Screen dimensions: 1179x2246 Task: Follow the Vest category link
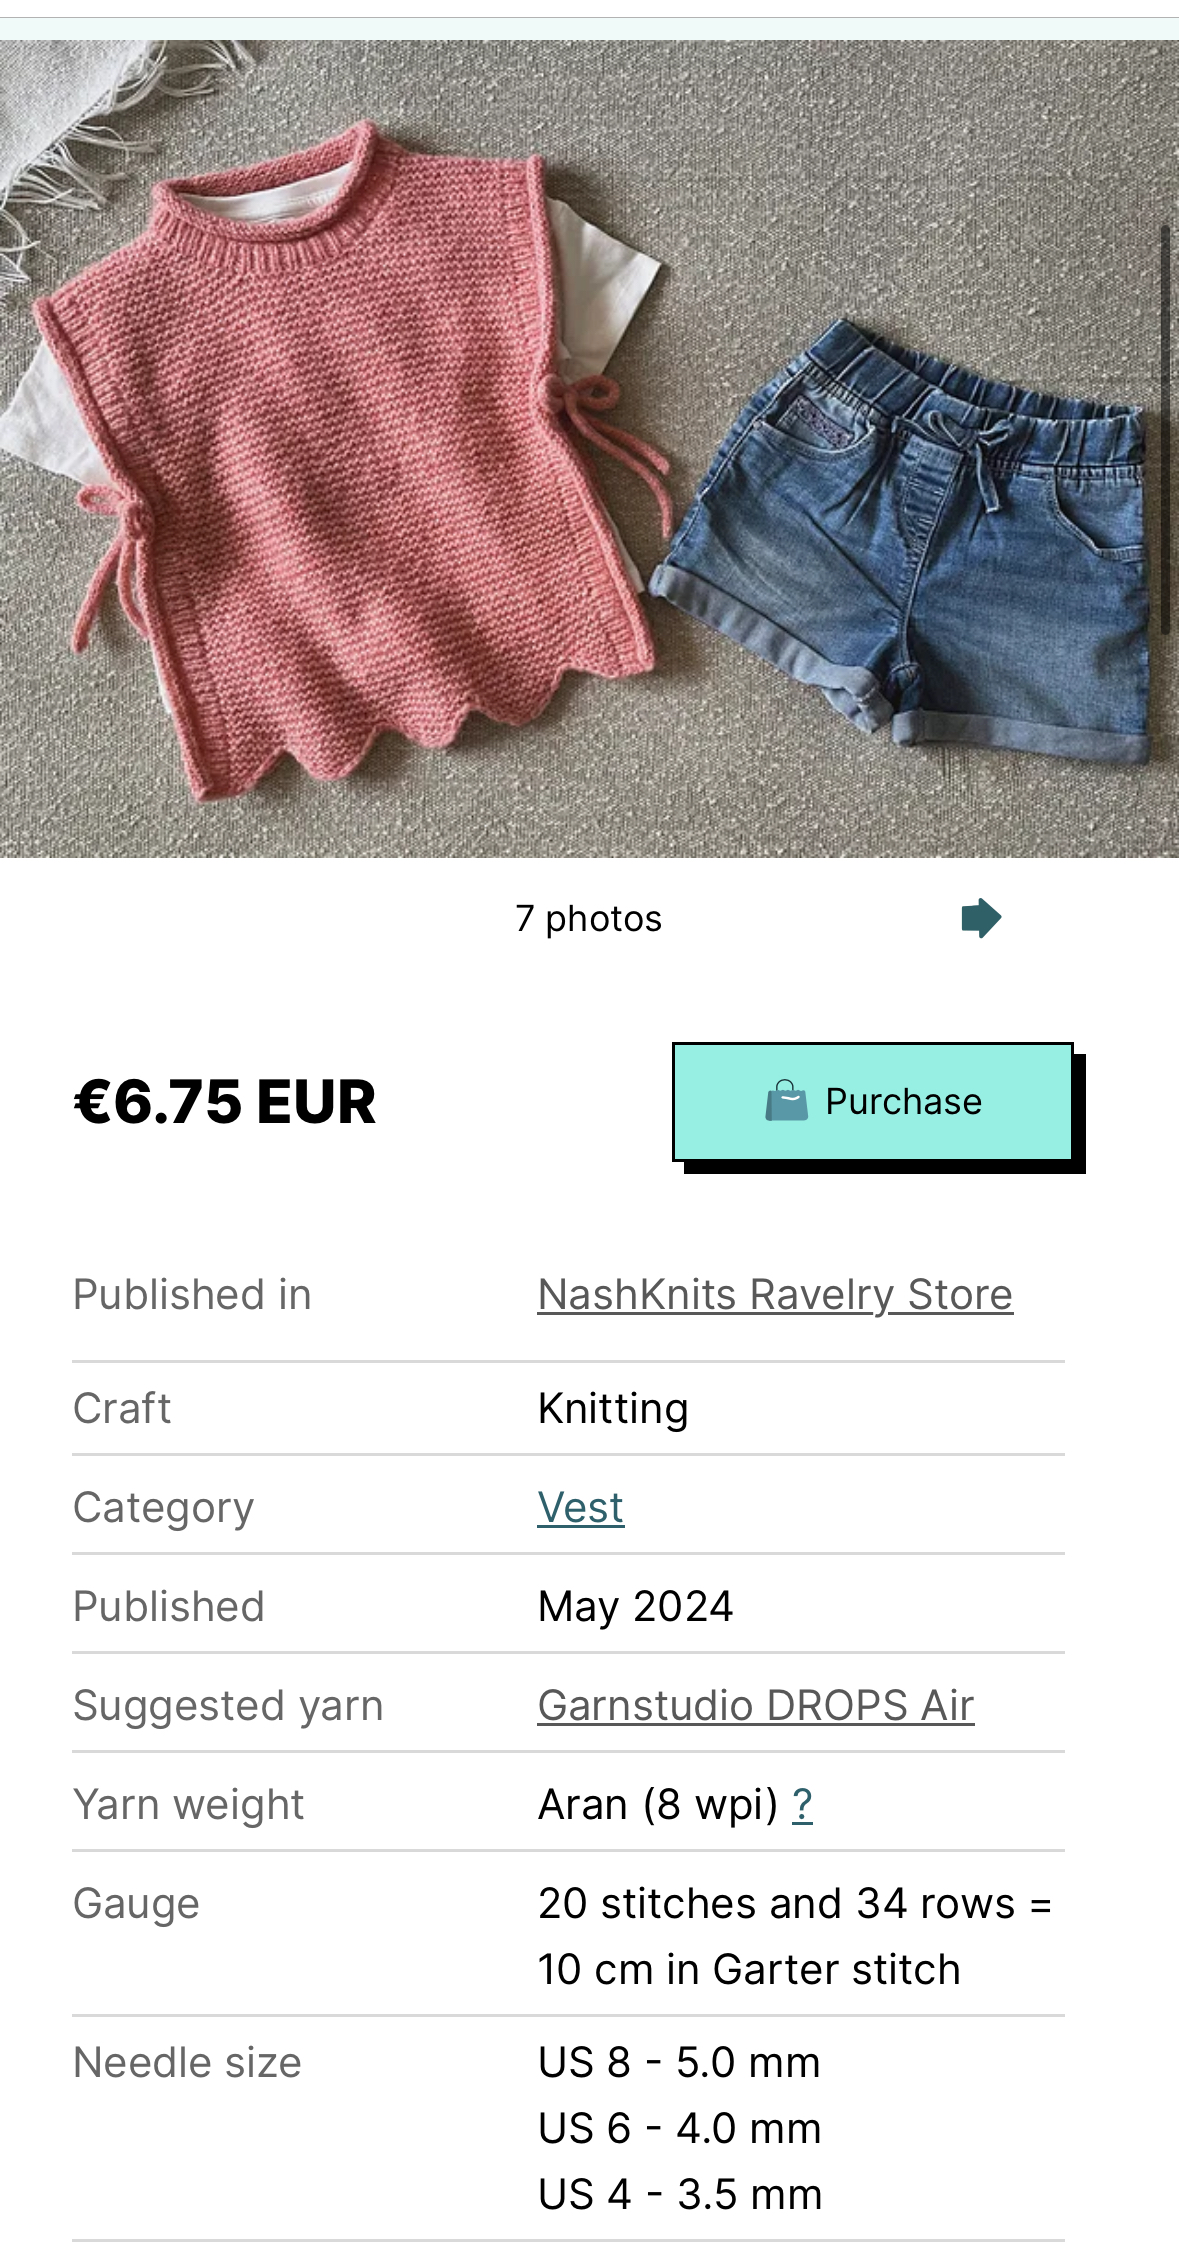tap(580, 1508)
